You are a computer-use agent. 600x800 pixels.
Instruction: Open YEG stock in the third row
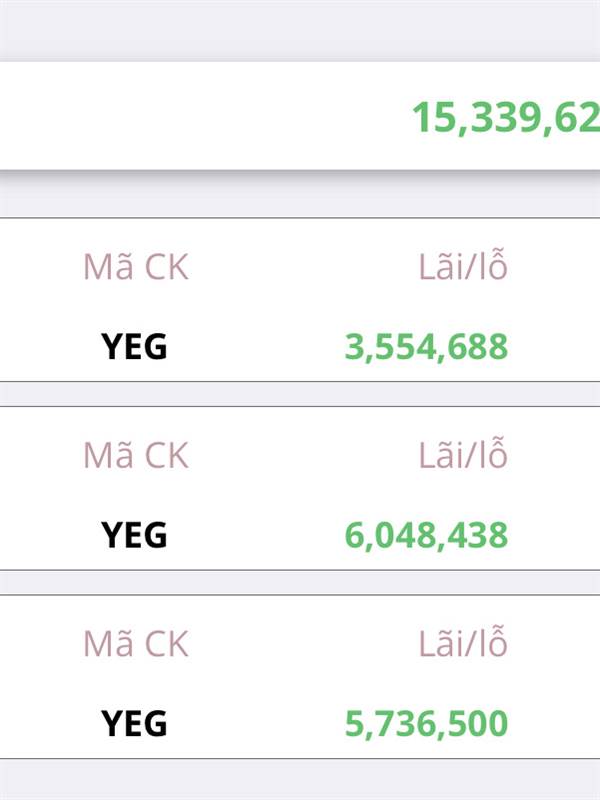point(134,723)
